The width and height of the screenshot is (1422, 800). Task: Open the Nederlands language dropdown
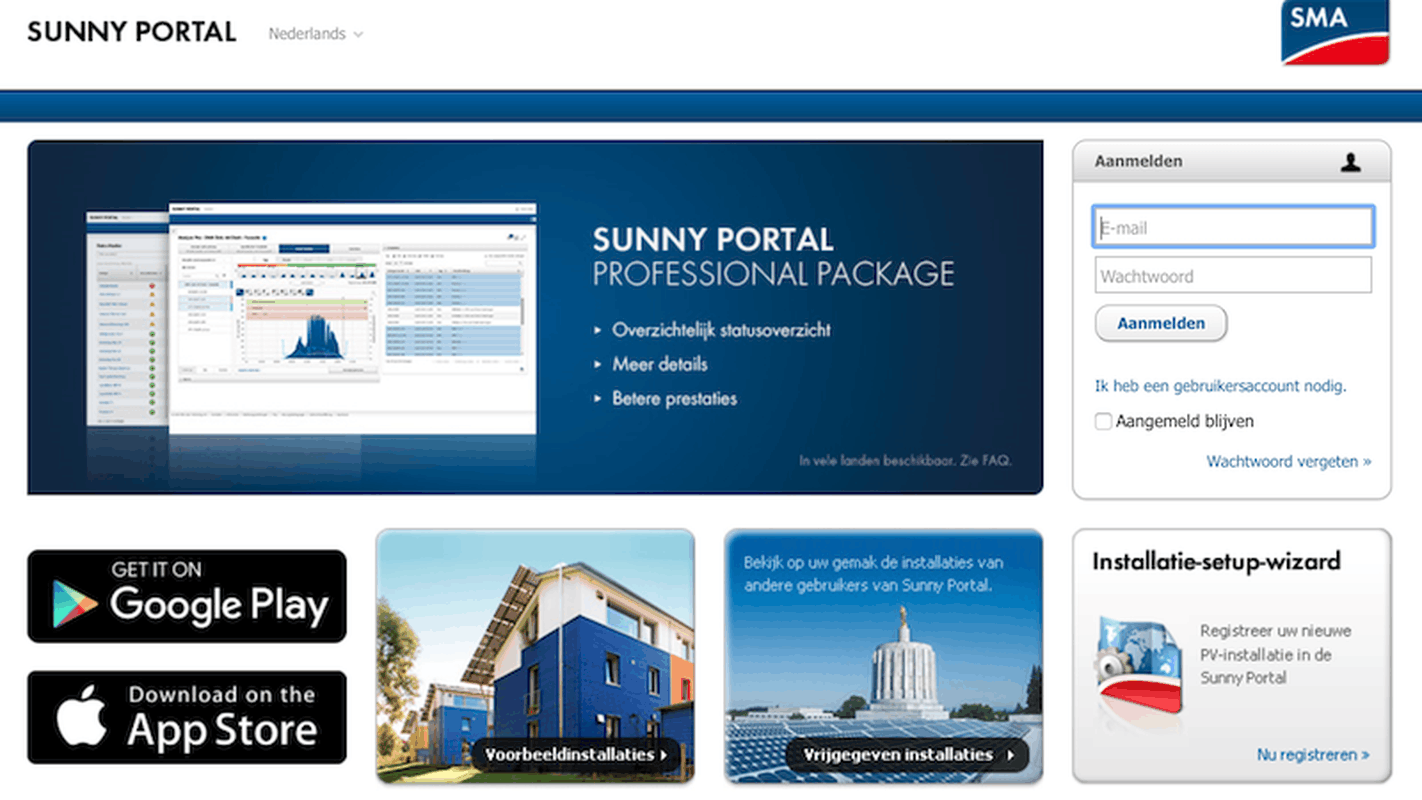coord(315,34)
